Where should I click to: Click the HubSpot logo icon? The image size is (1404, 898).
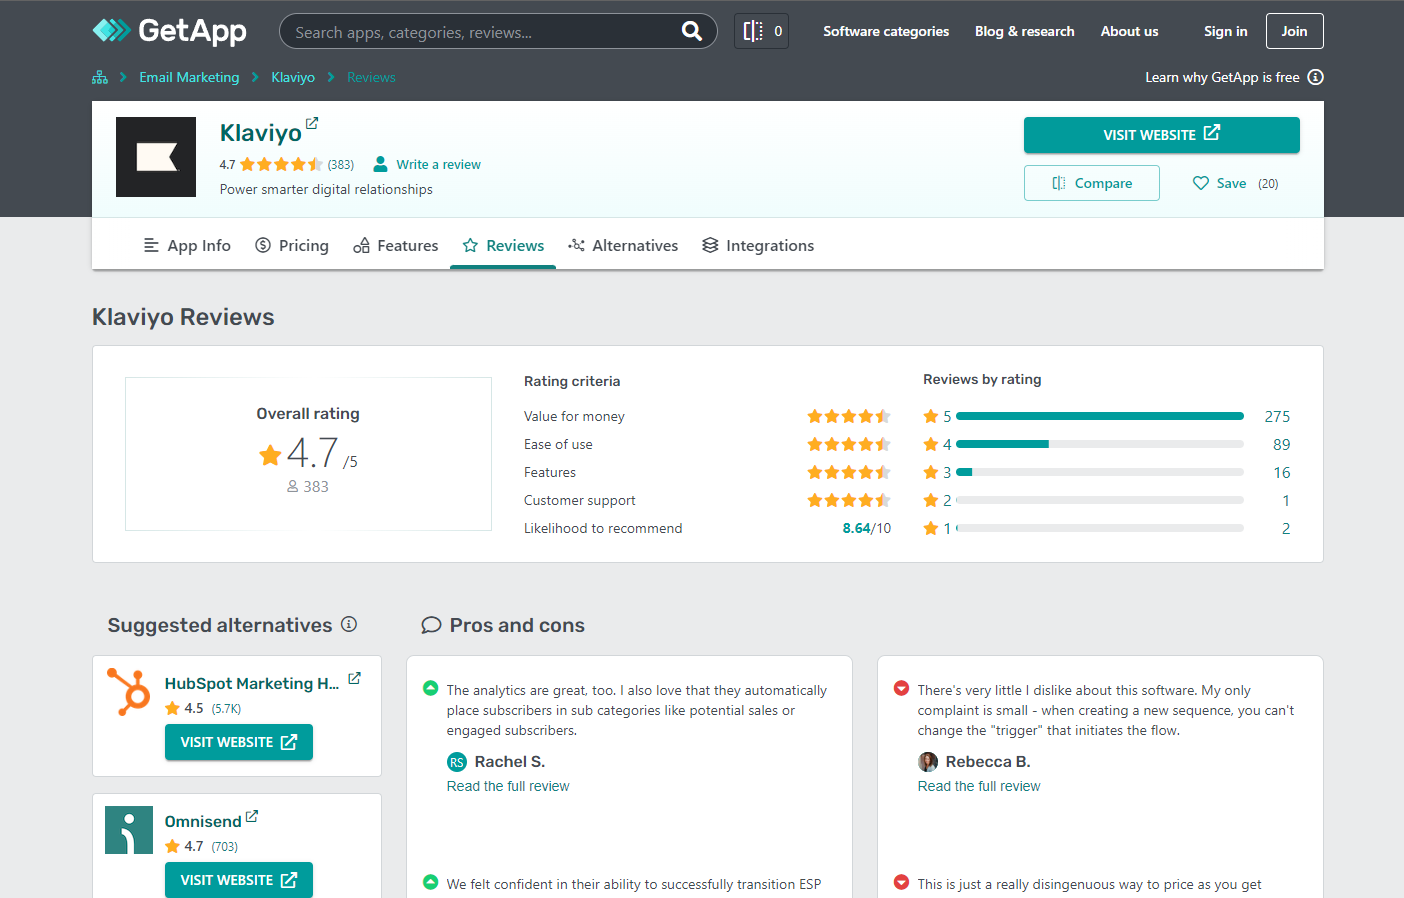tap(129, 692)
